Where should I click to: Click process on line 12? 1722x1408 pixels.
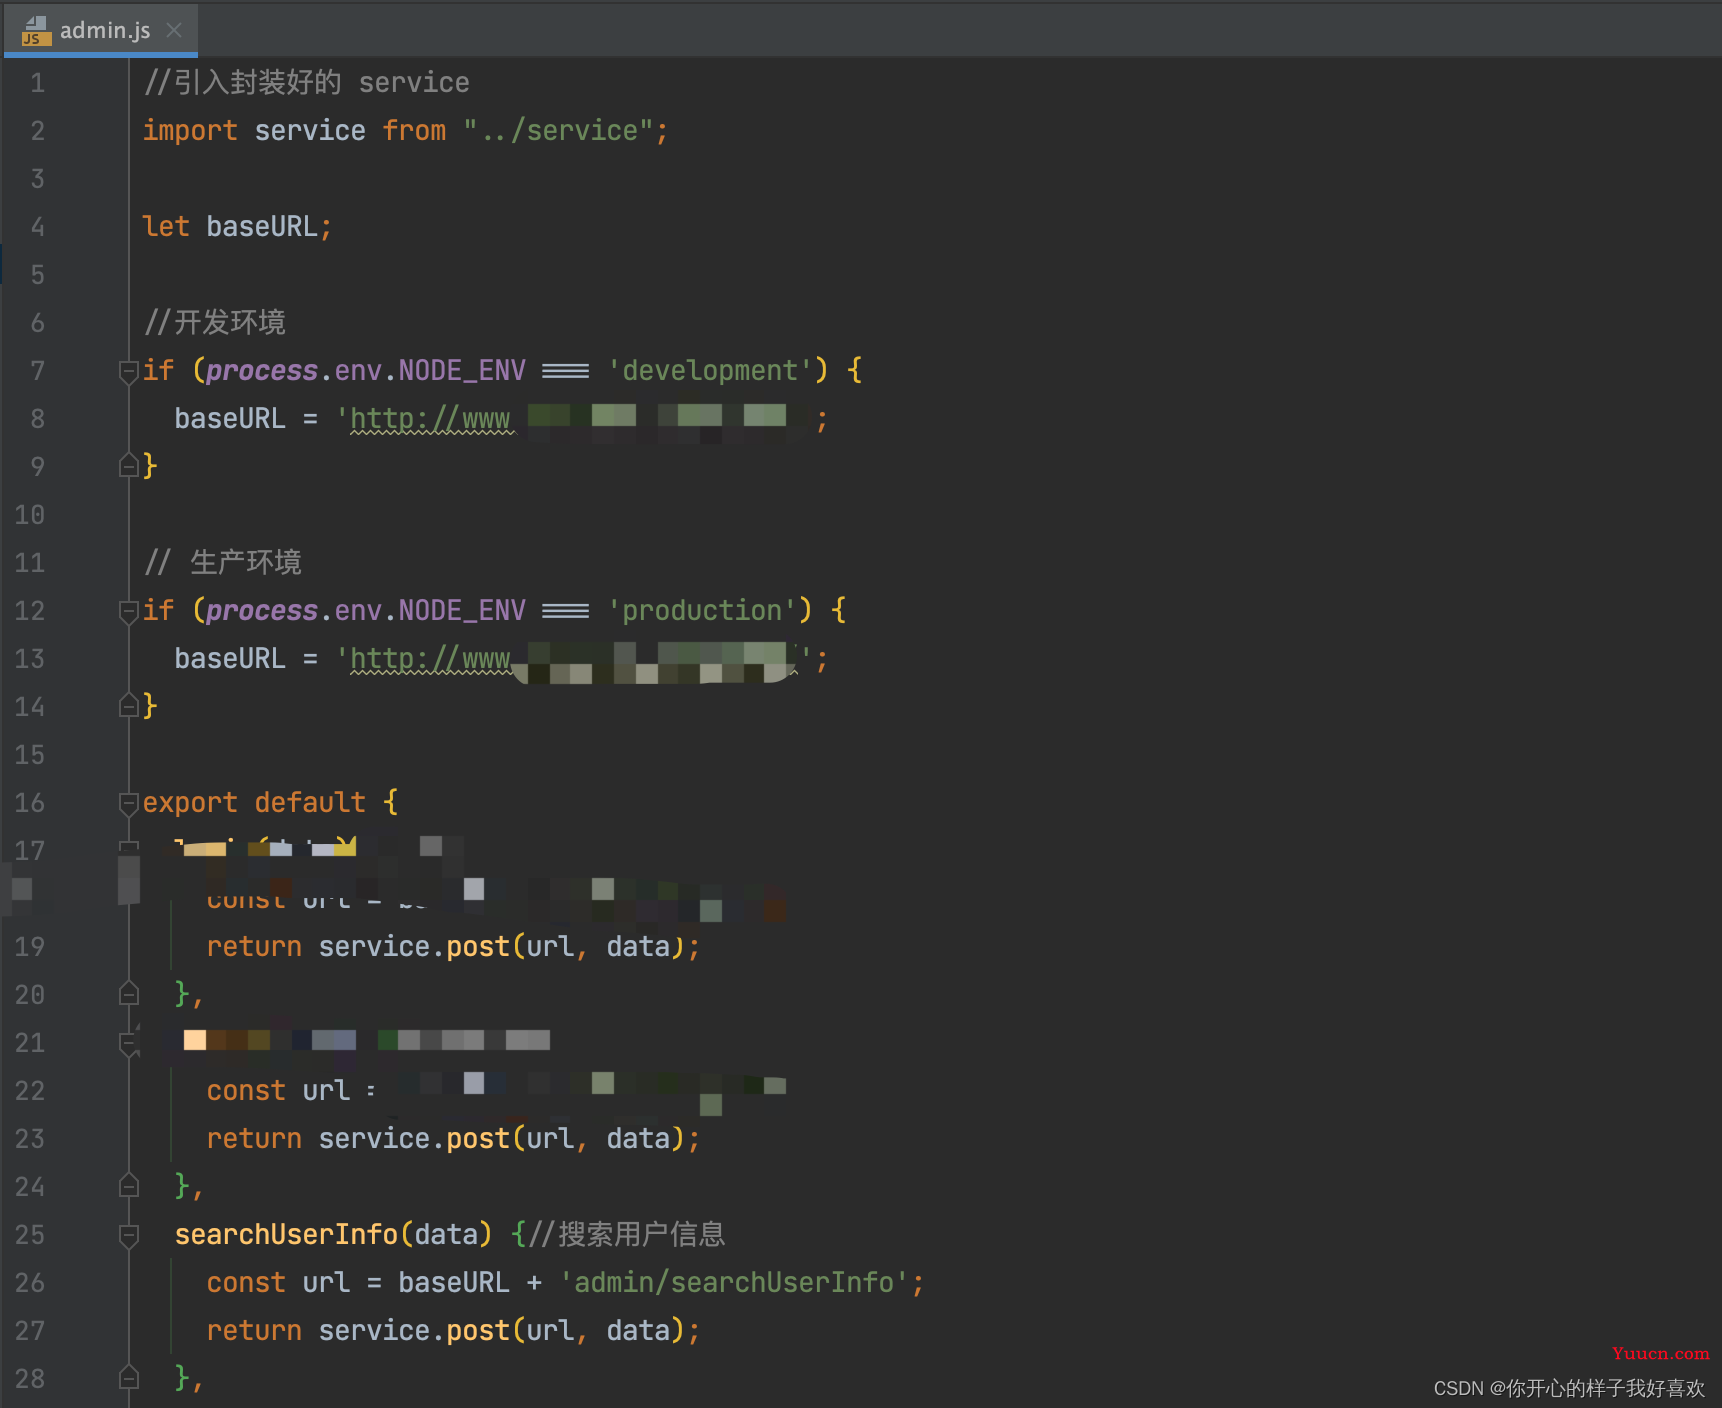tap(262, 611)
